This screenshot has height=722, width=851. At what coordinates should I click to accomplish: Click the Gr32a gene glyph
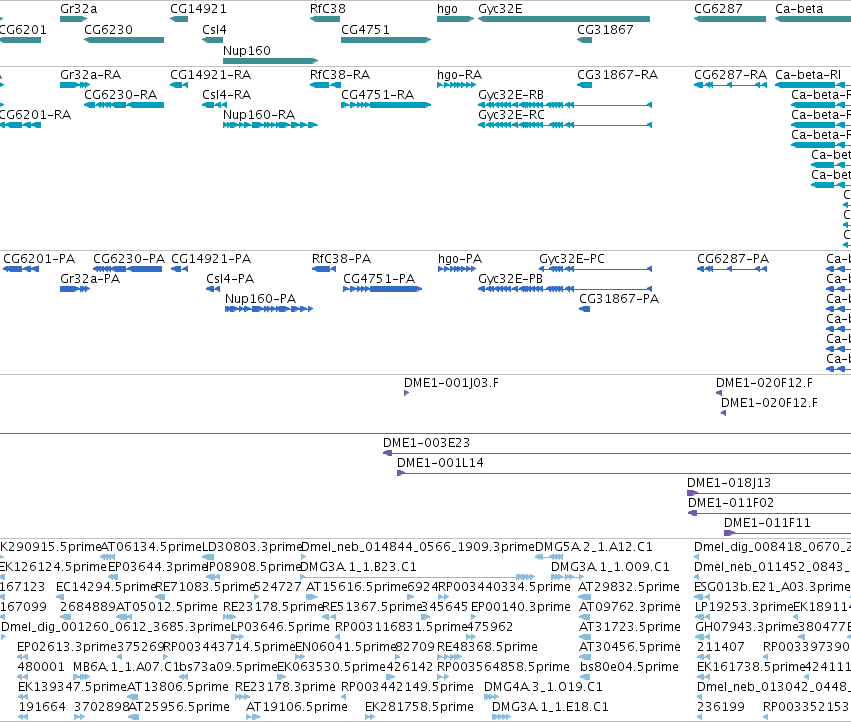(x=73, y=19)
